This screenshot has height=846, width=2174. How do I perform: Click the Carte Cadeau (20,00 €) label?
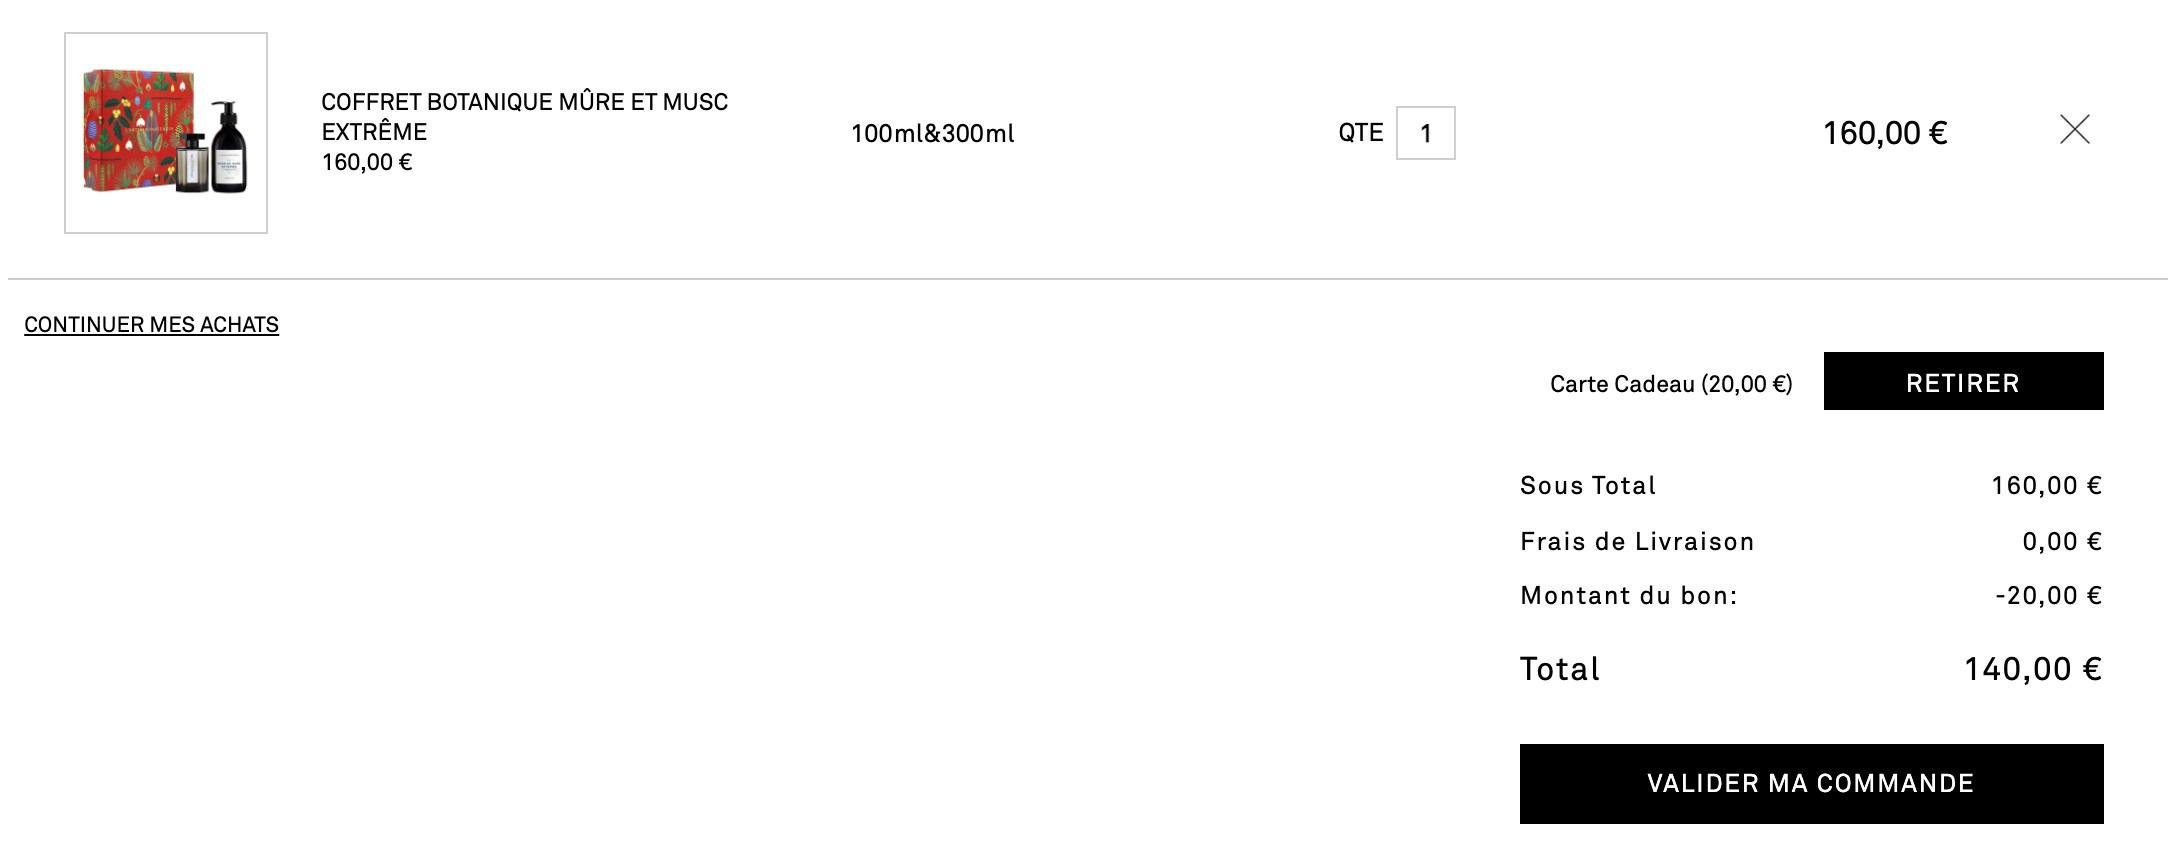(x=1670, y=384)
